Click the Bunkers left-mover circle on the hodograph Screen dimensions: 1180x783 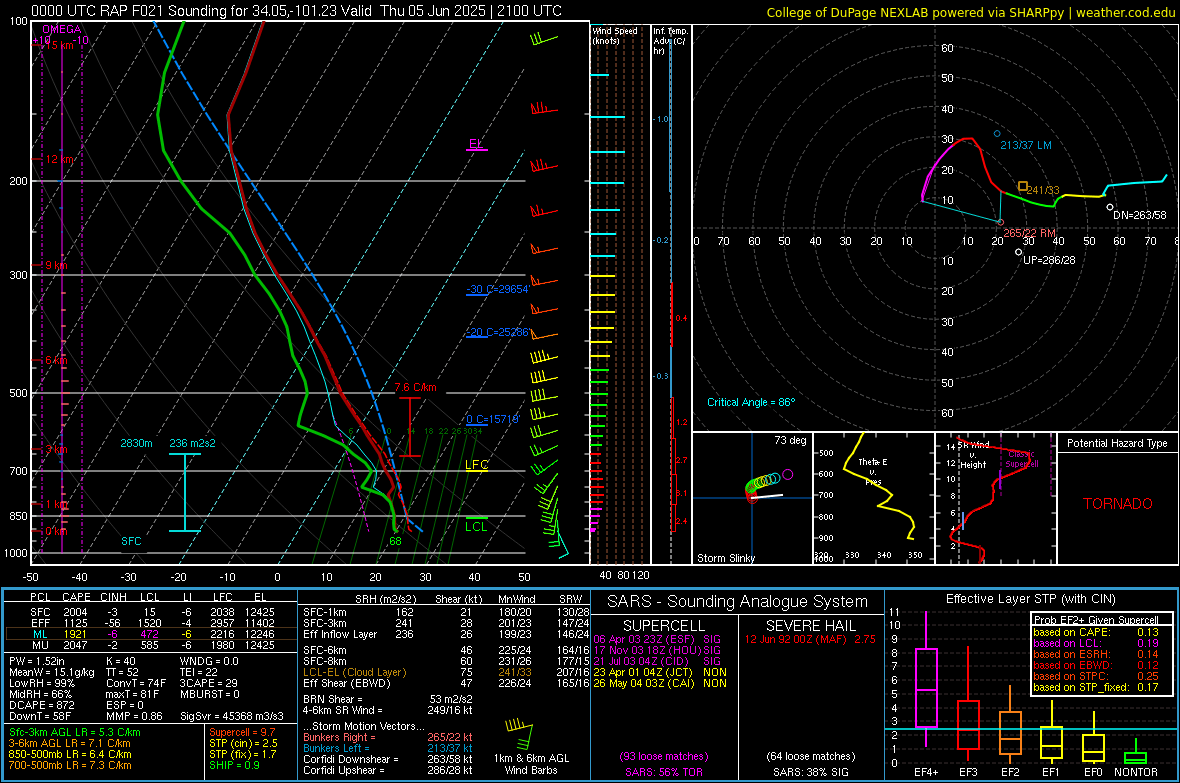point(997,134)
